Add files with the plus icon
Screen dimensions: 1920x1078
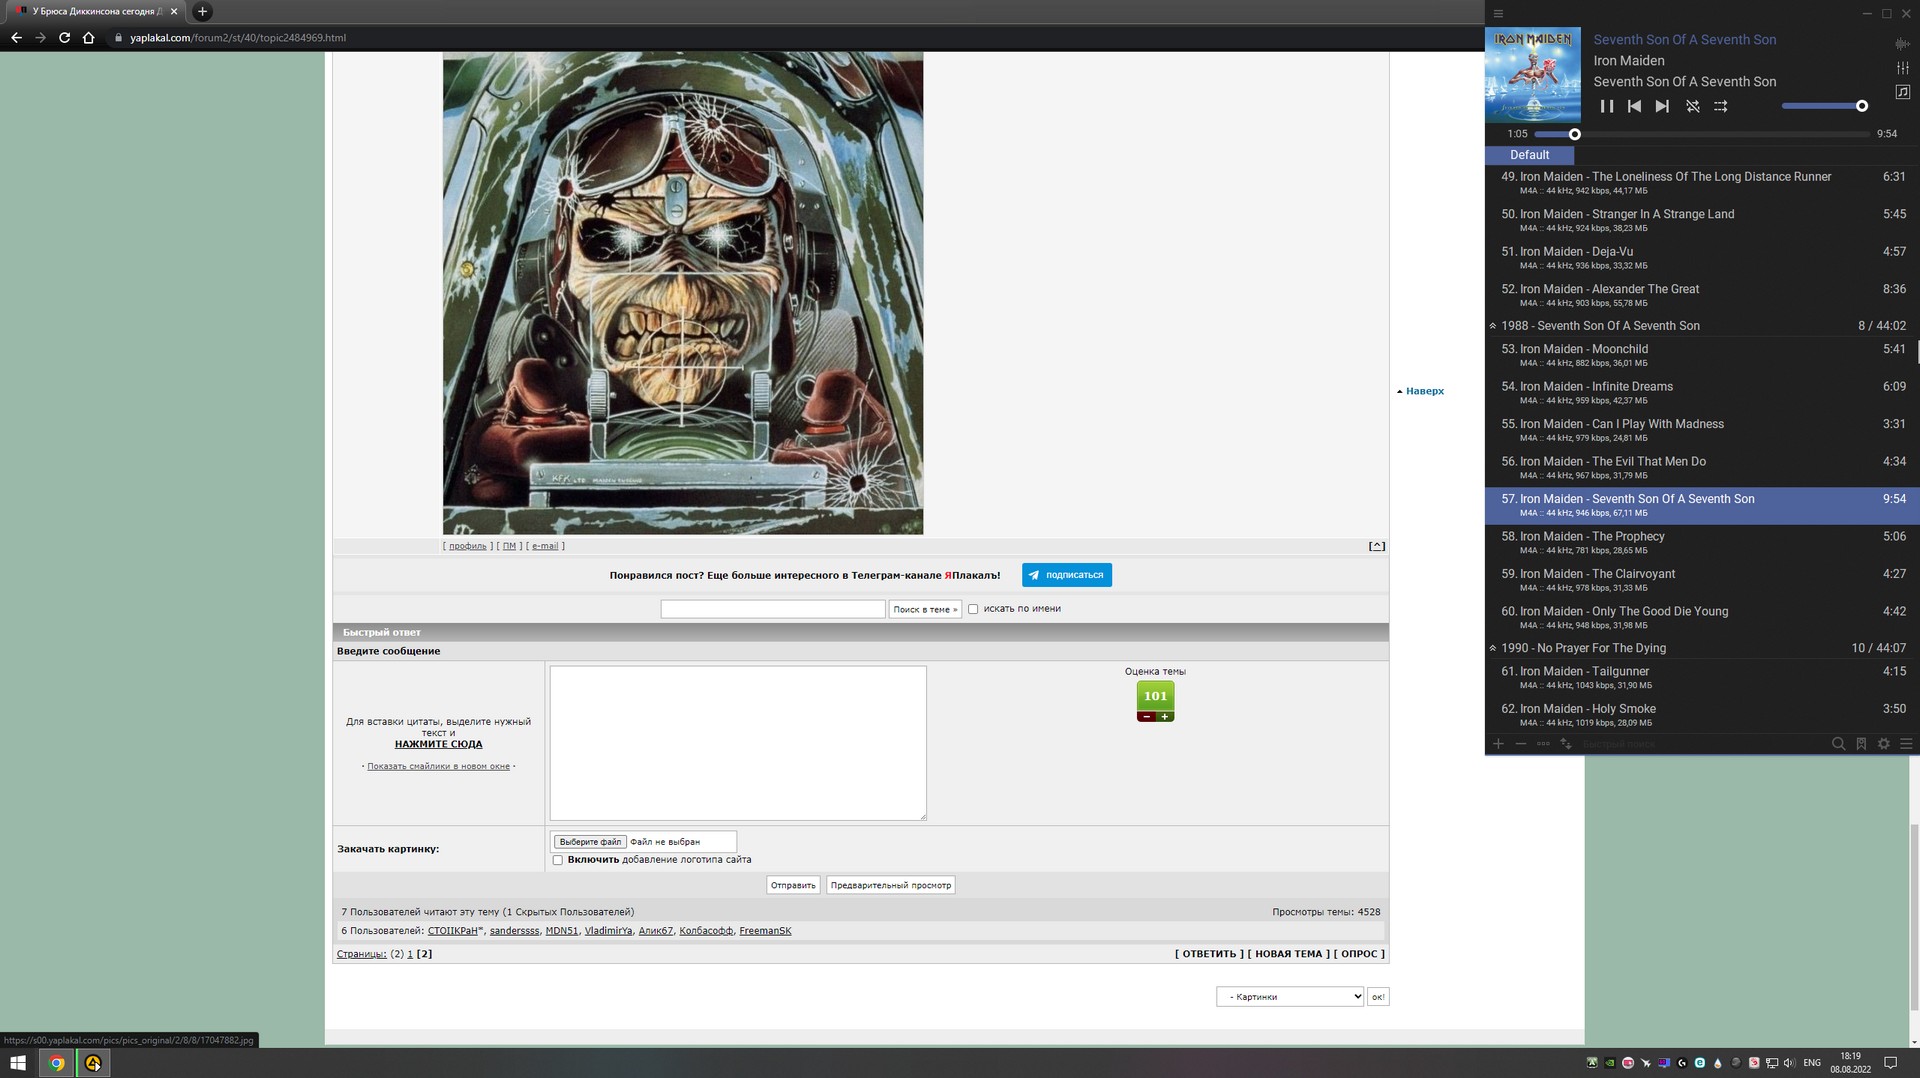pyautogui.click(x=1498, y=744)
